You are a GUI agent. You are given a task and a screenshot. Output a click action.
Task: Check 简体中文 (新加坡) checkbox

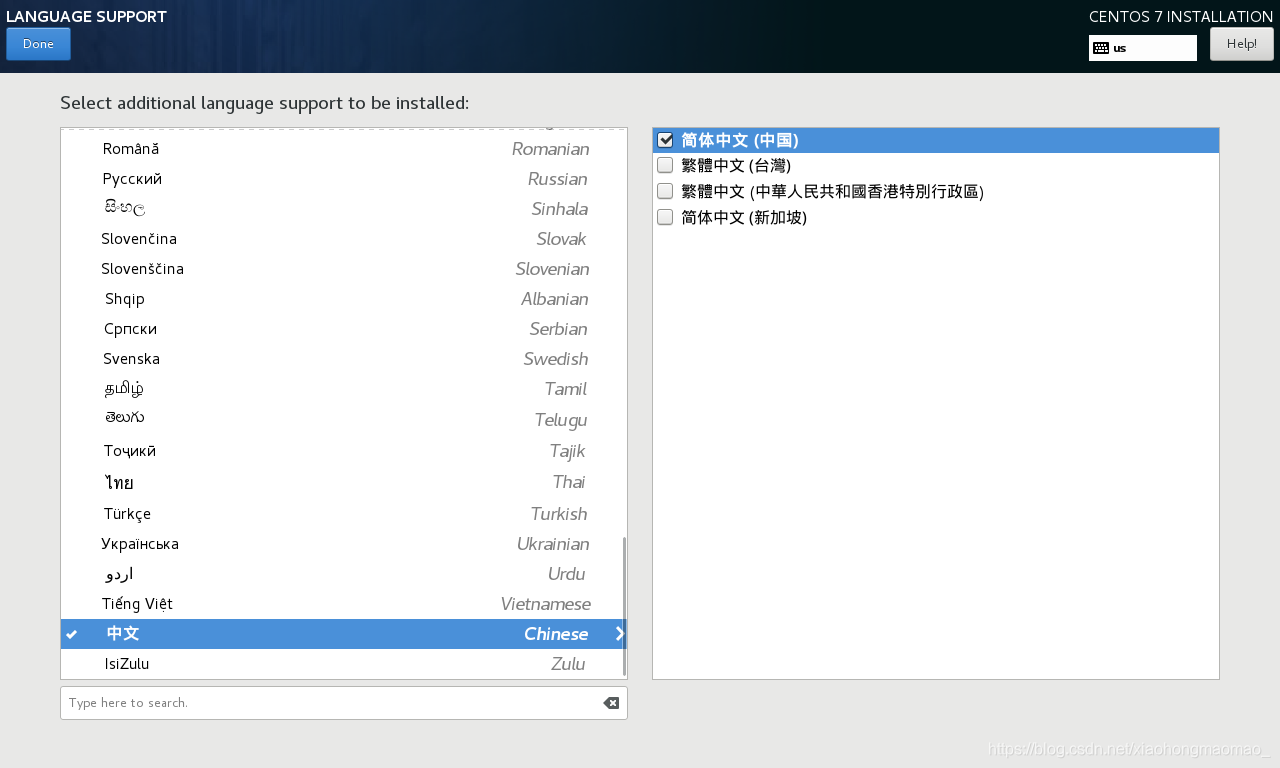665,217
